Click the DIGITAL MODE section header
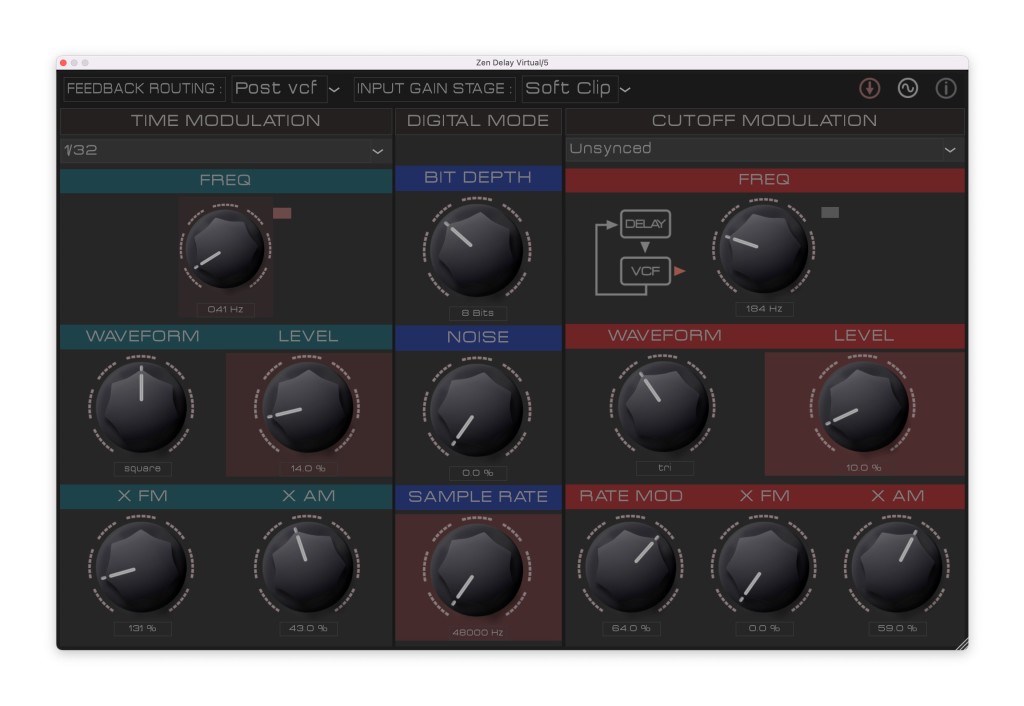This screenshot has height=706, width=1024. (478, 121)
